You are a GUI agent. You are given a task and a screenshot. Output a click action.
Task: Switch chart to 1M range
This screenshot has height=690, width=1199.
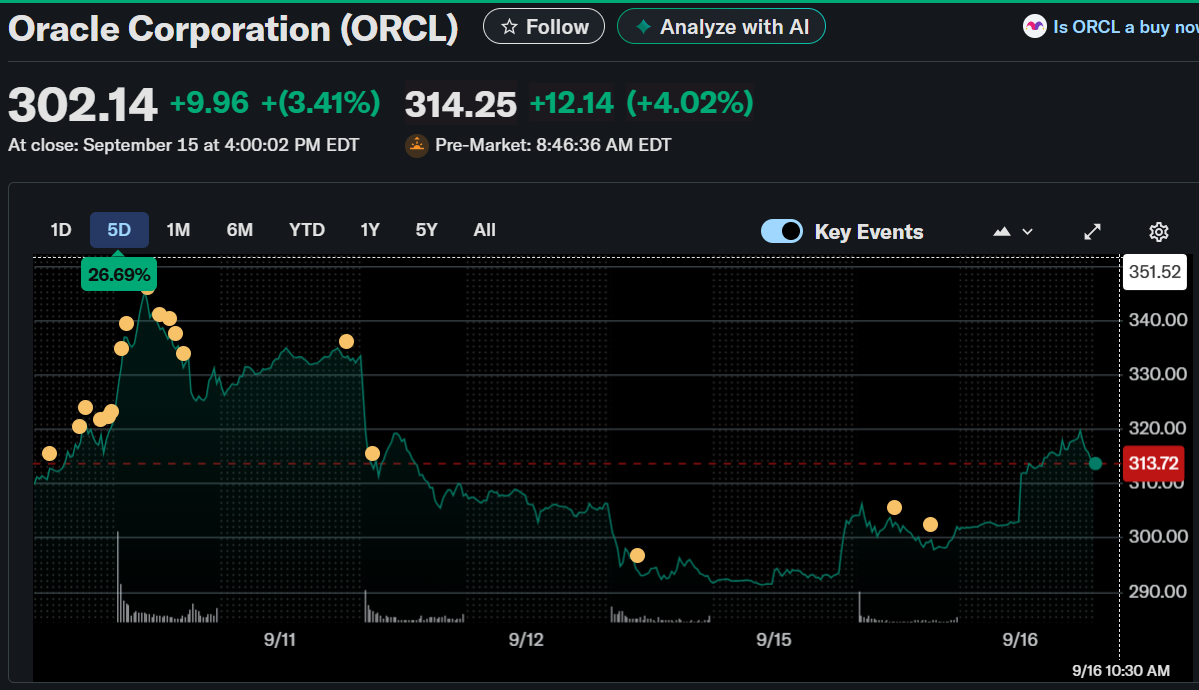178,230
